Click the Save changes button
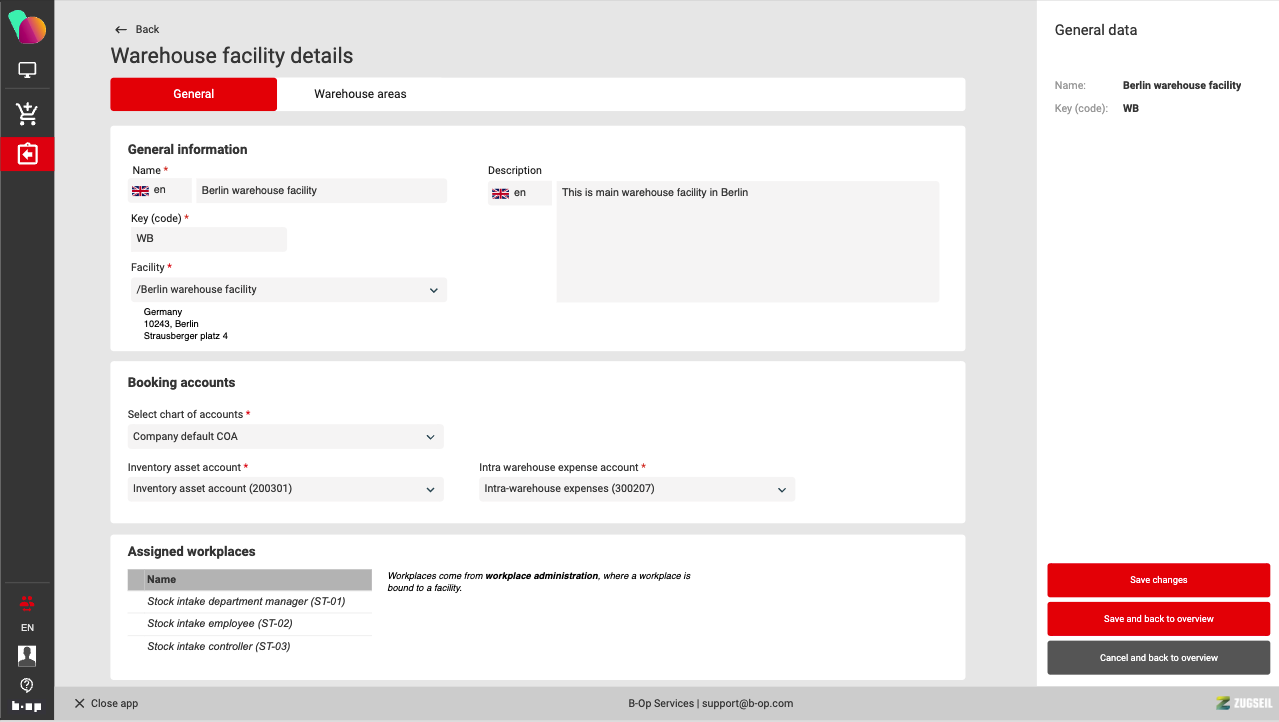 click(x=1158, y=580)
